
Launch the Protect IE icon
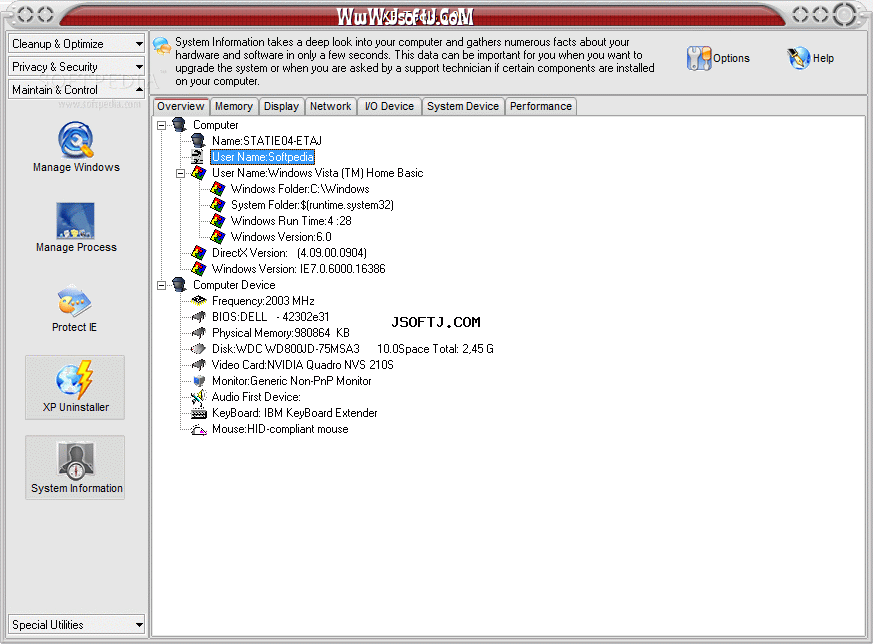[x=75, y=301]
